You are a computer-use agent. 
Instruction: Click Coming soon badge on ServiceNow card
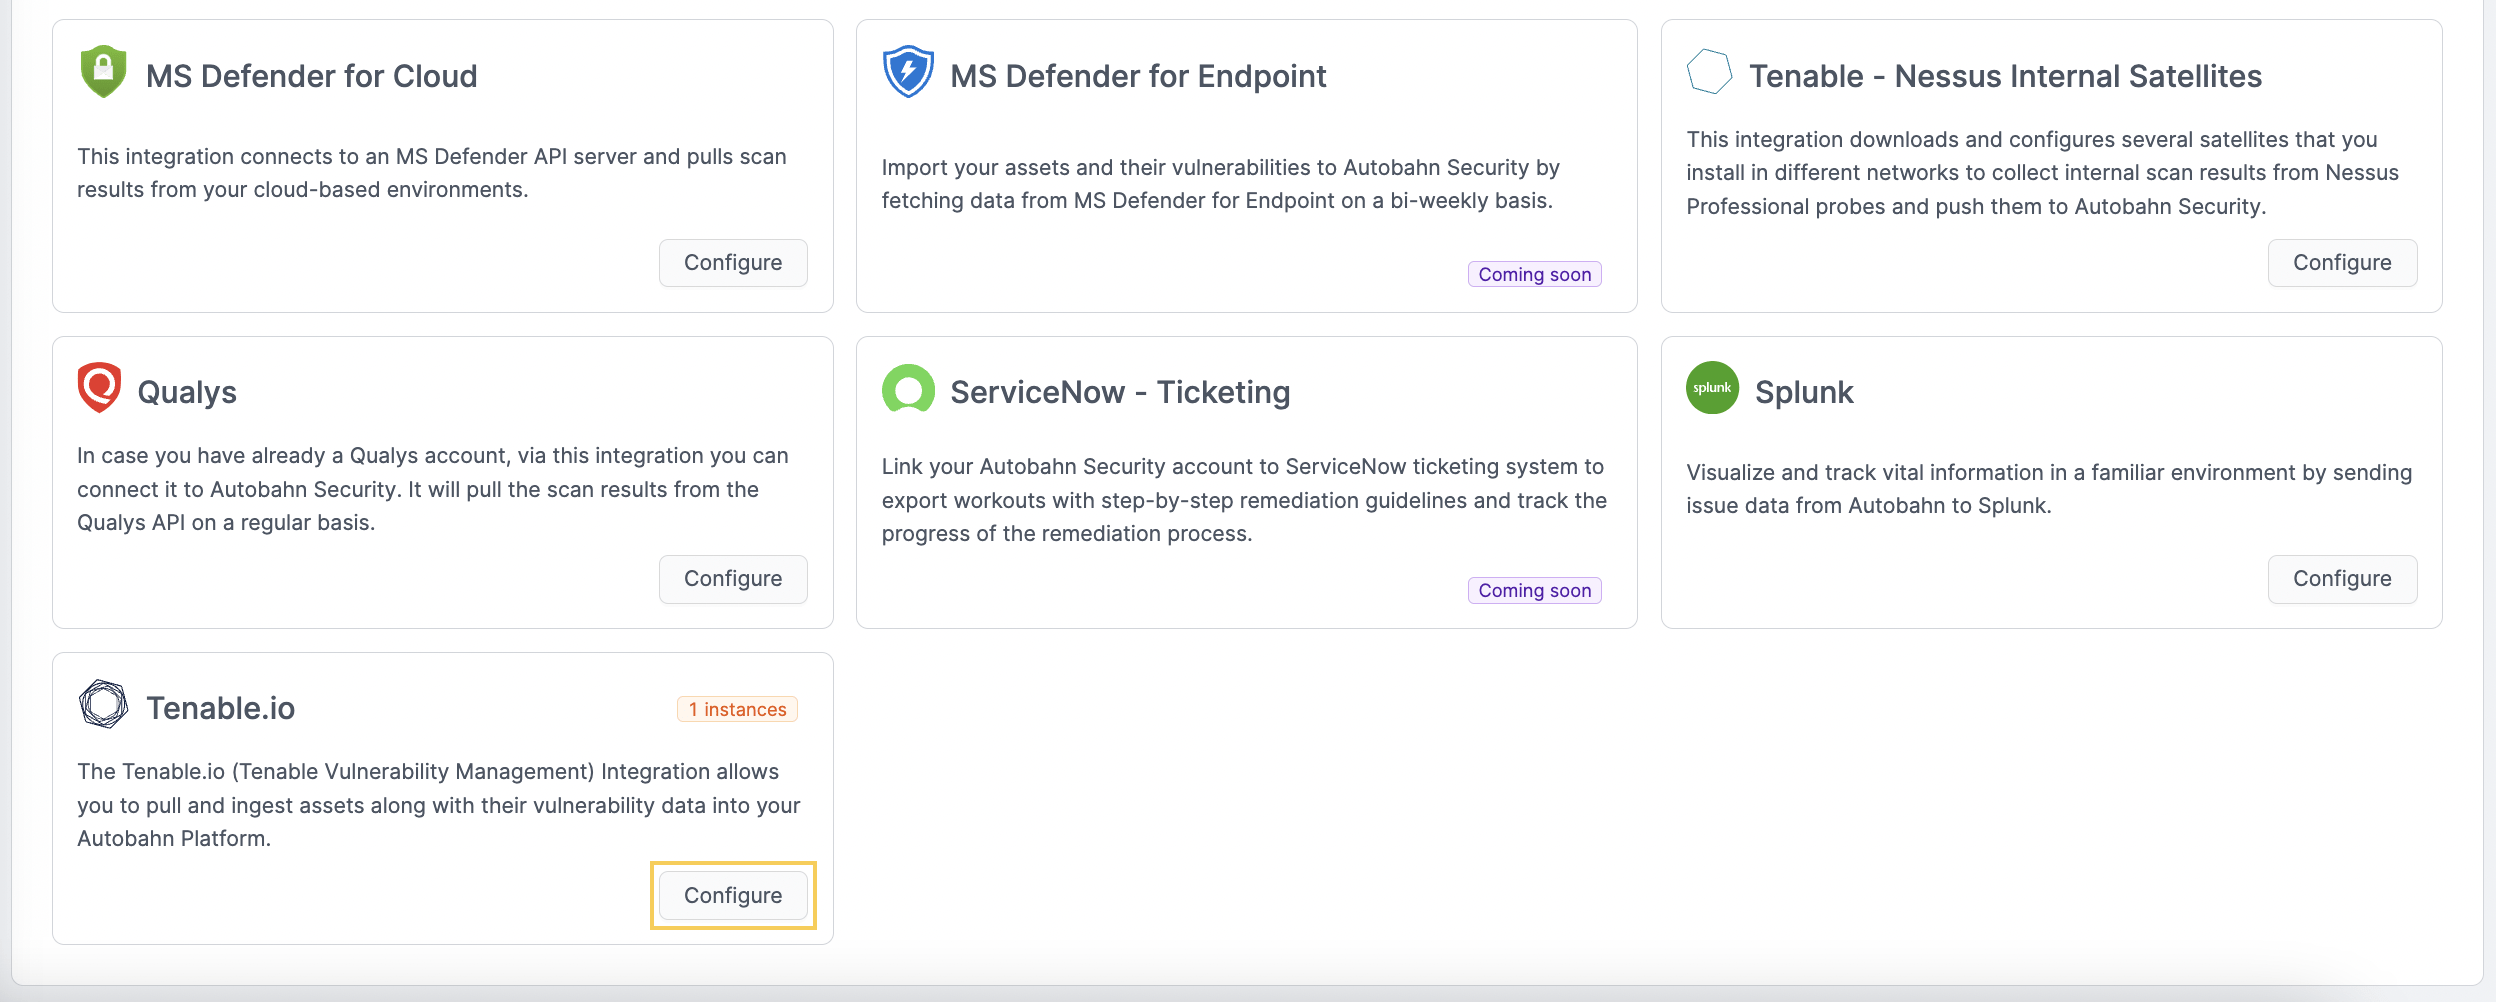(1534, 591)
